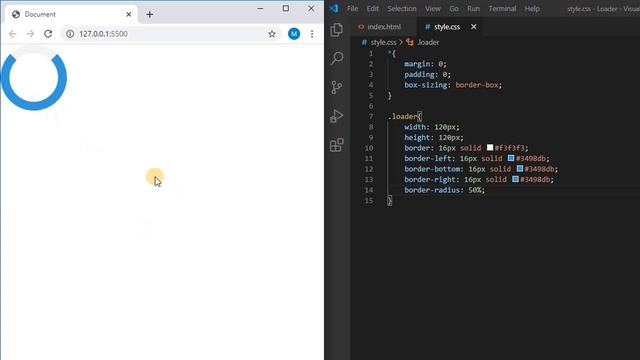640x360 pixels.
Task: Open the Explorer view in VS Code
Action: click(x=336, y=29)
